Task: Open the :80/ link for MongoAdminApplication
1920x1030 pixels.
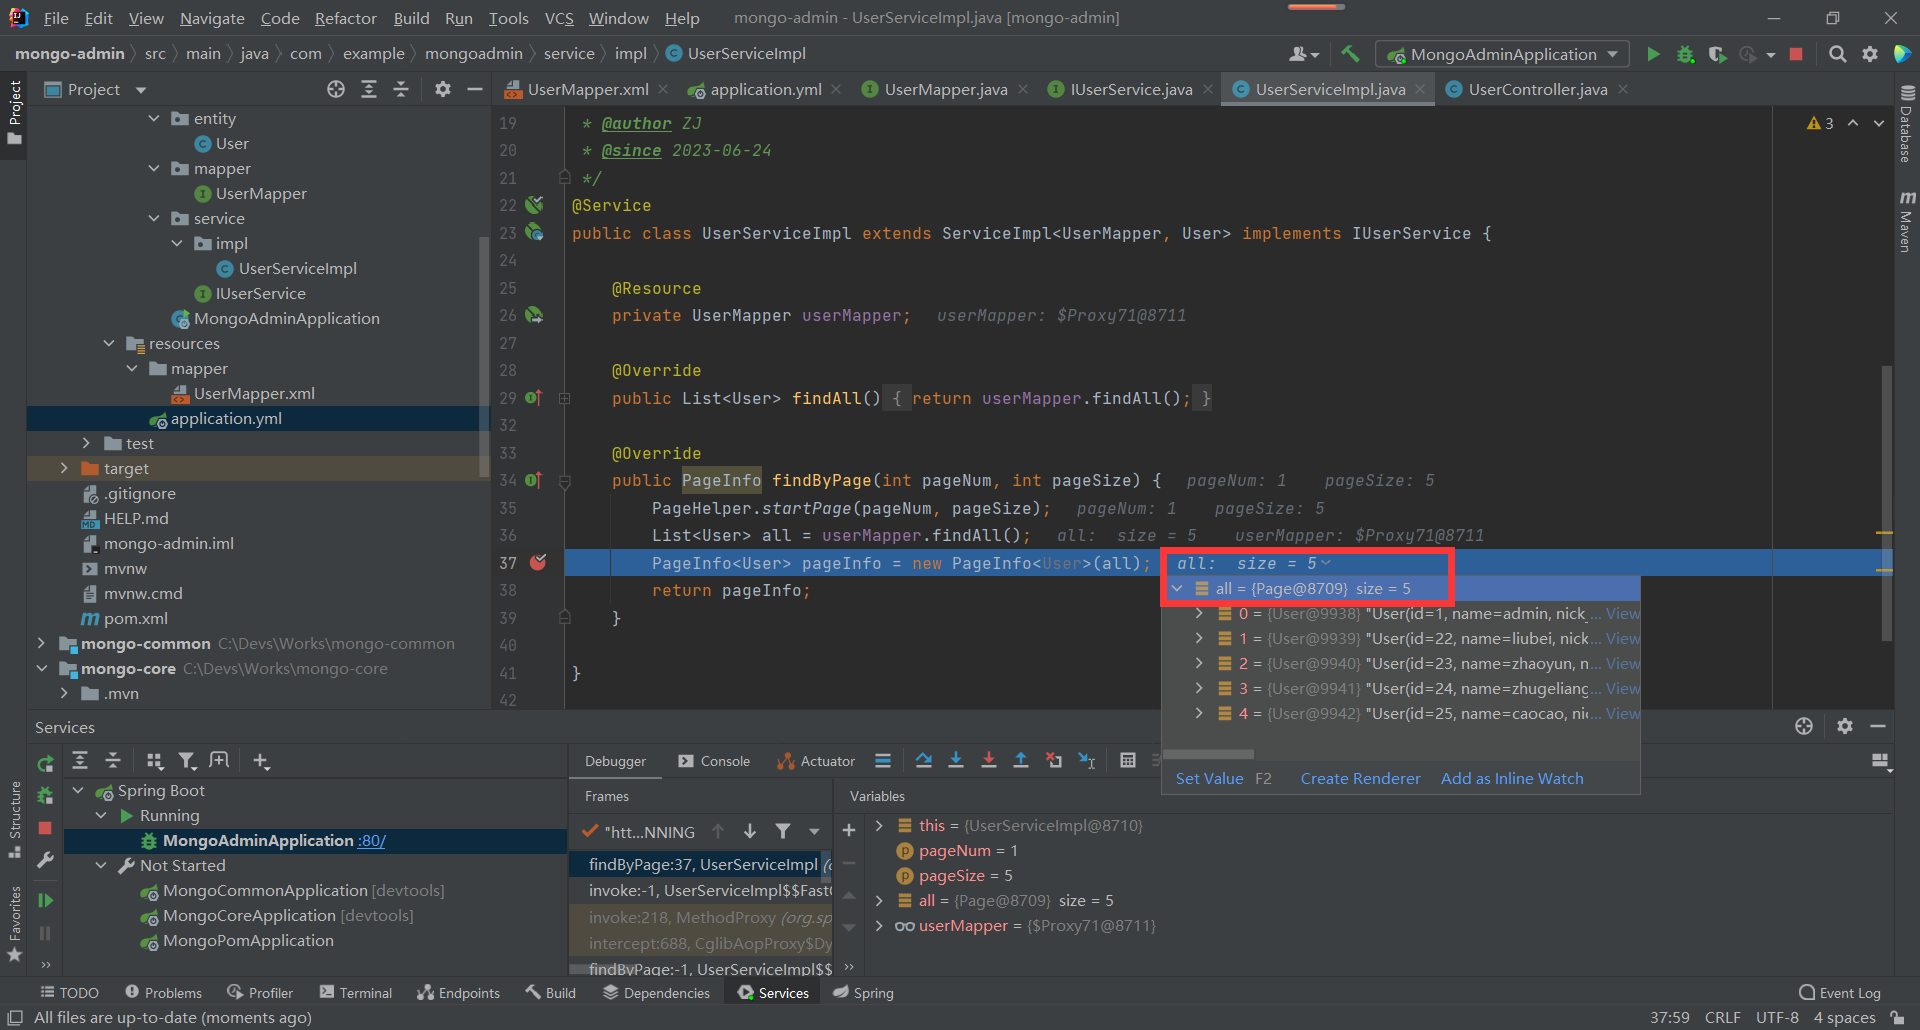Action: pos(372,840)
